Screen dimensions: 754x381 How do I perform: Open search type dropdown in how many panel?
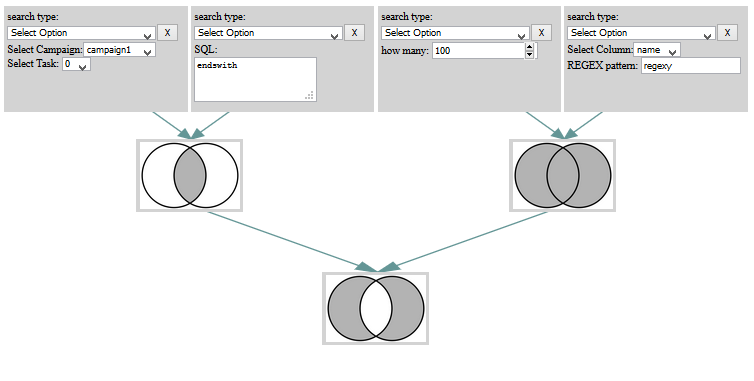click(x=455, y=33)
